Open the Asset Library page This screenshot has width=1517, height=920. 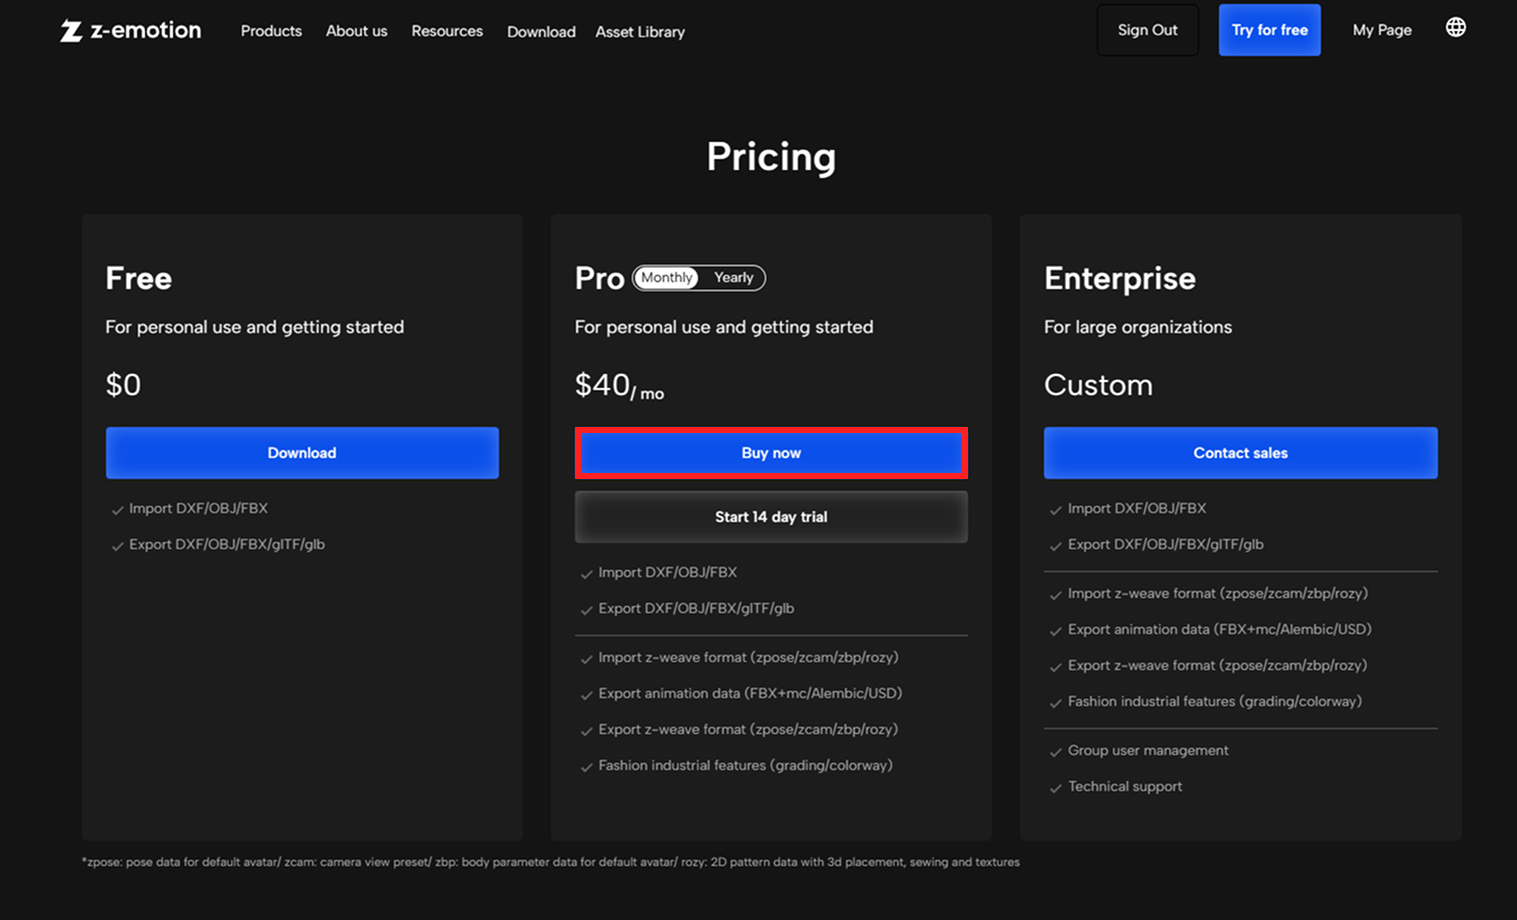[640, 32]
